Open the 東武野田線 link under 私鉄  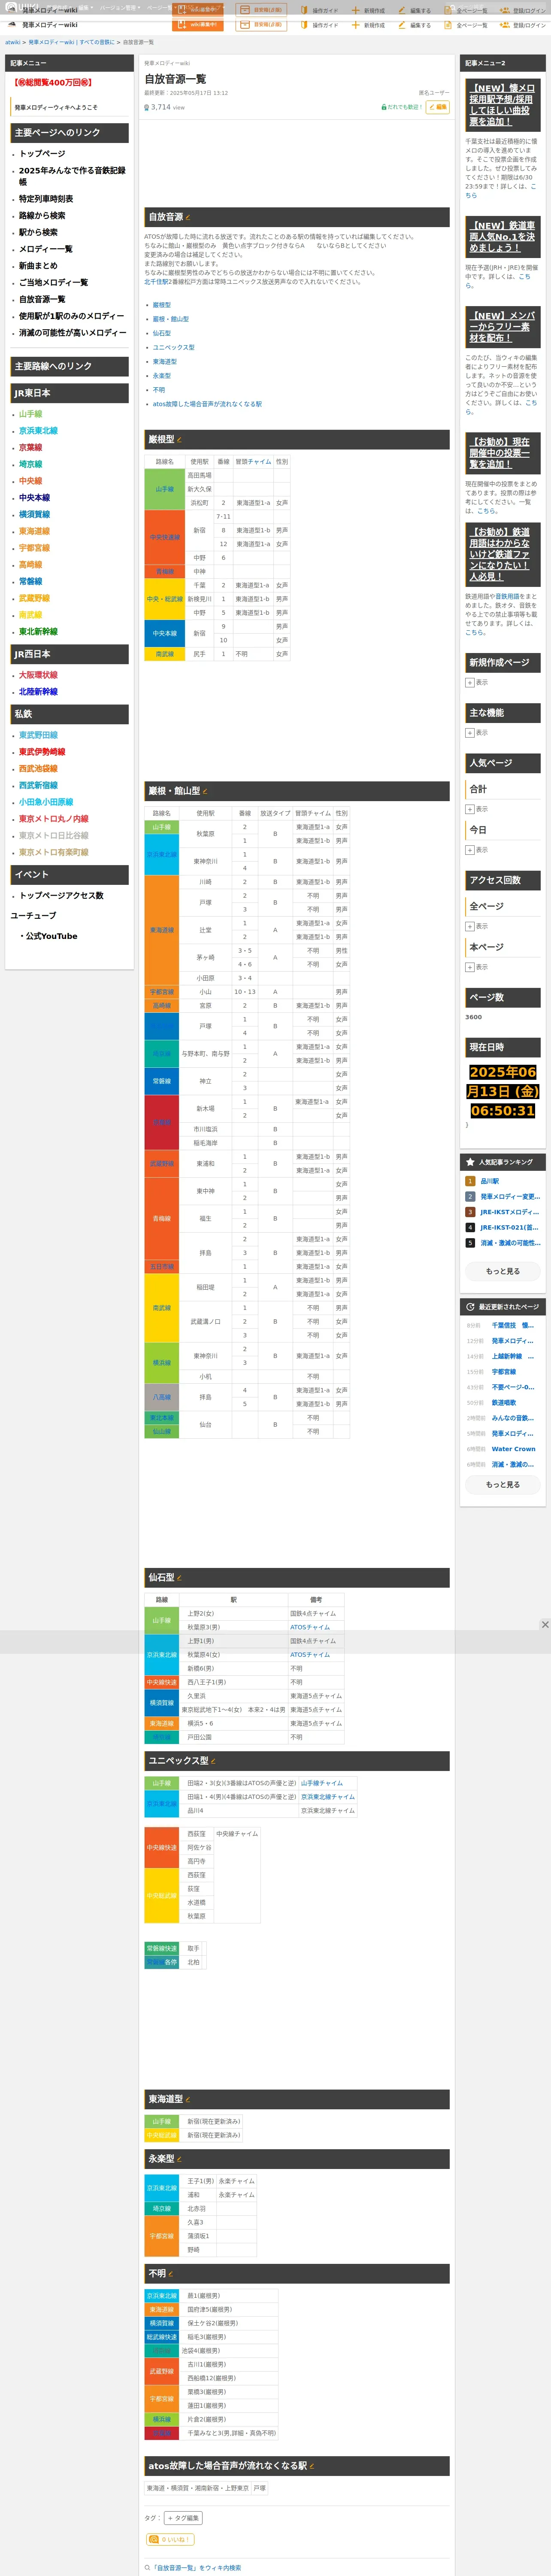[38, 735]
